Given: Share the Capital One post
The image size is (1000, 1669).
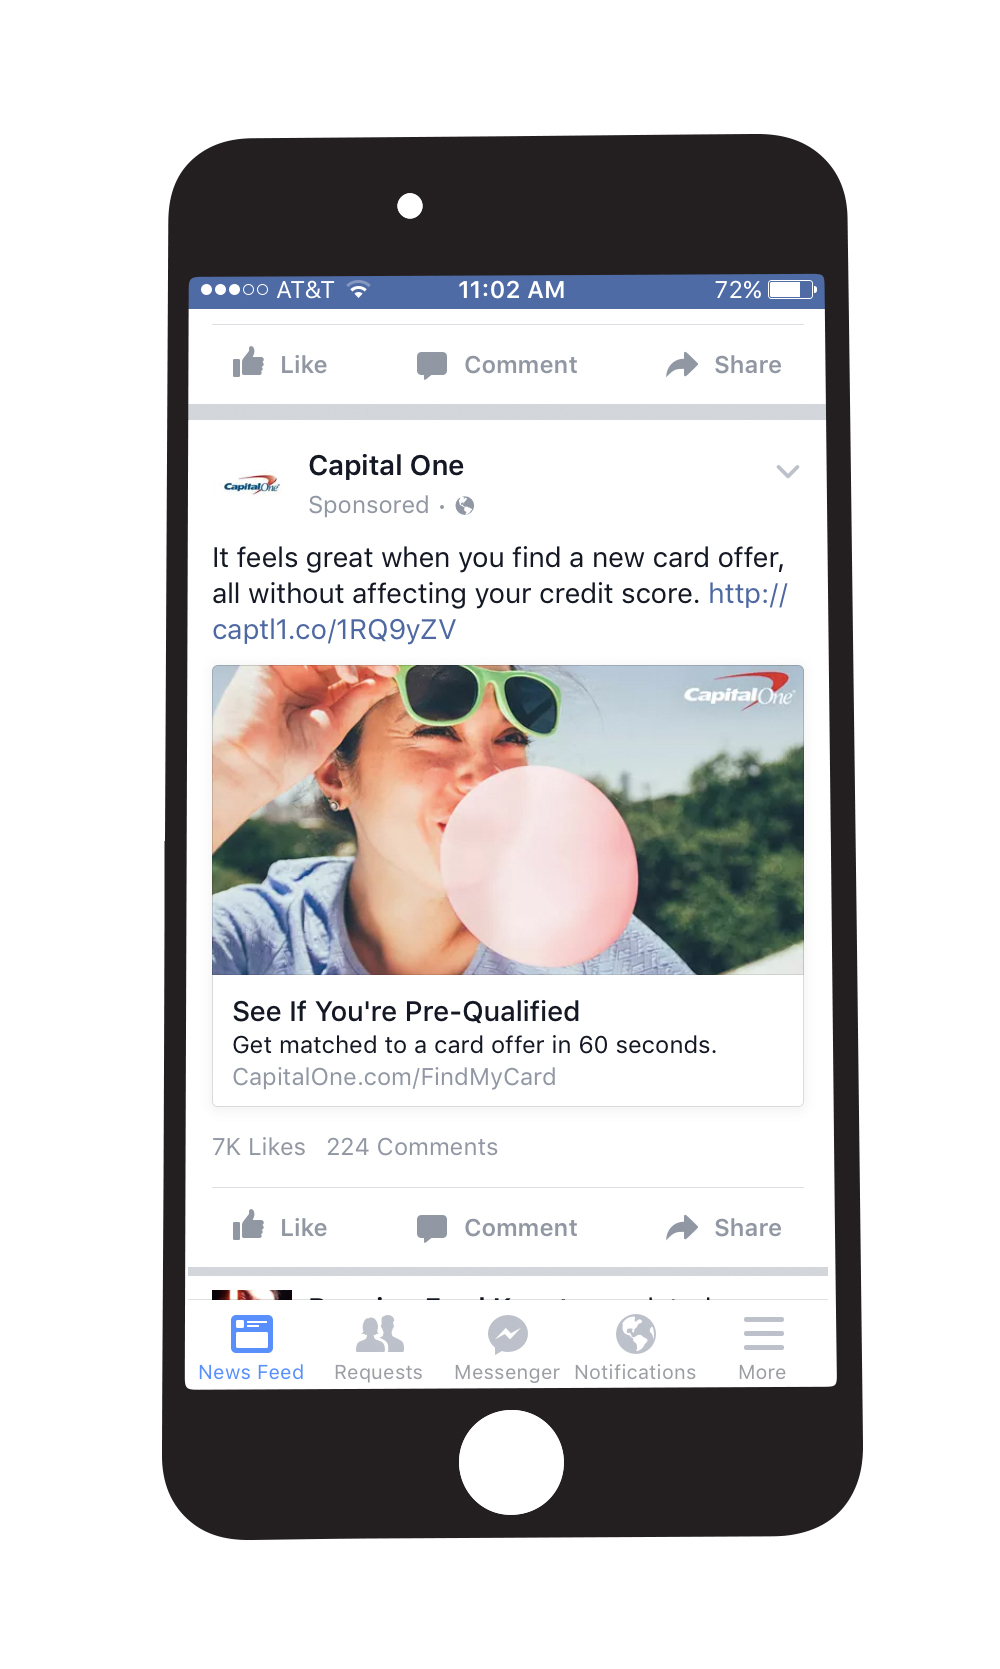Looking at the screenshot, I should tap(724, 1228).
